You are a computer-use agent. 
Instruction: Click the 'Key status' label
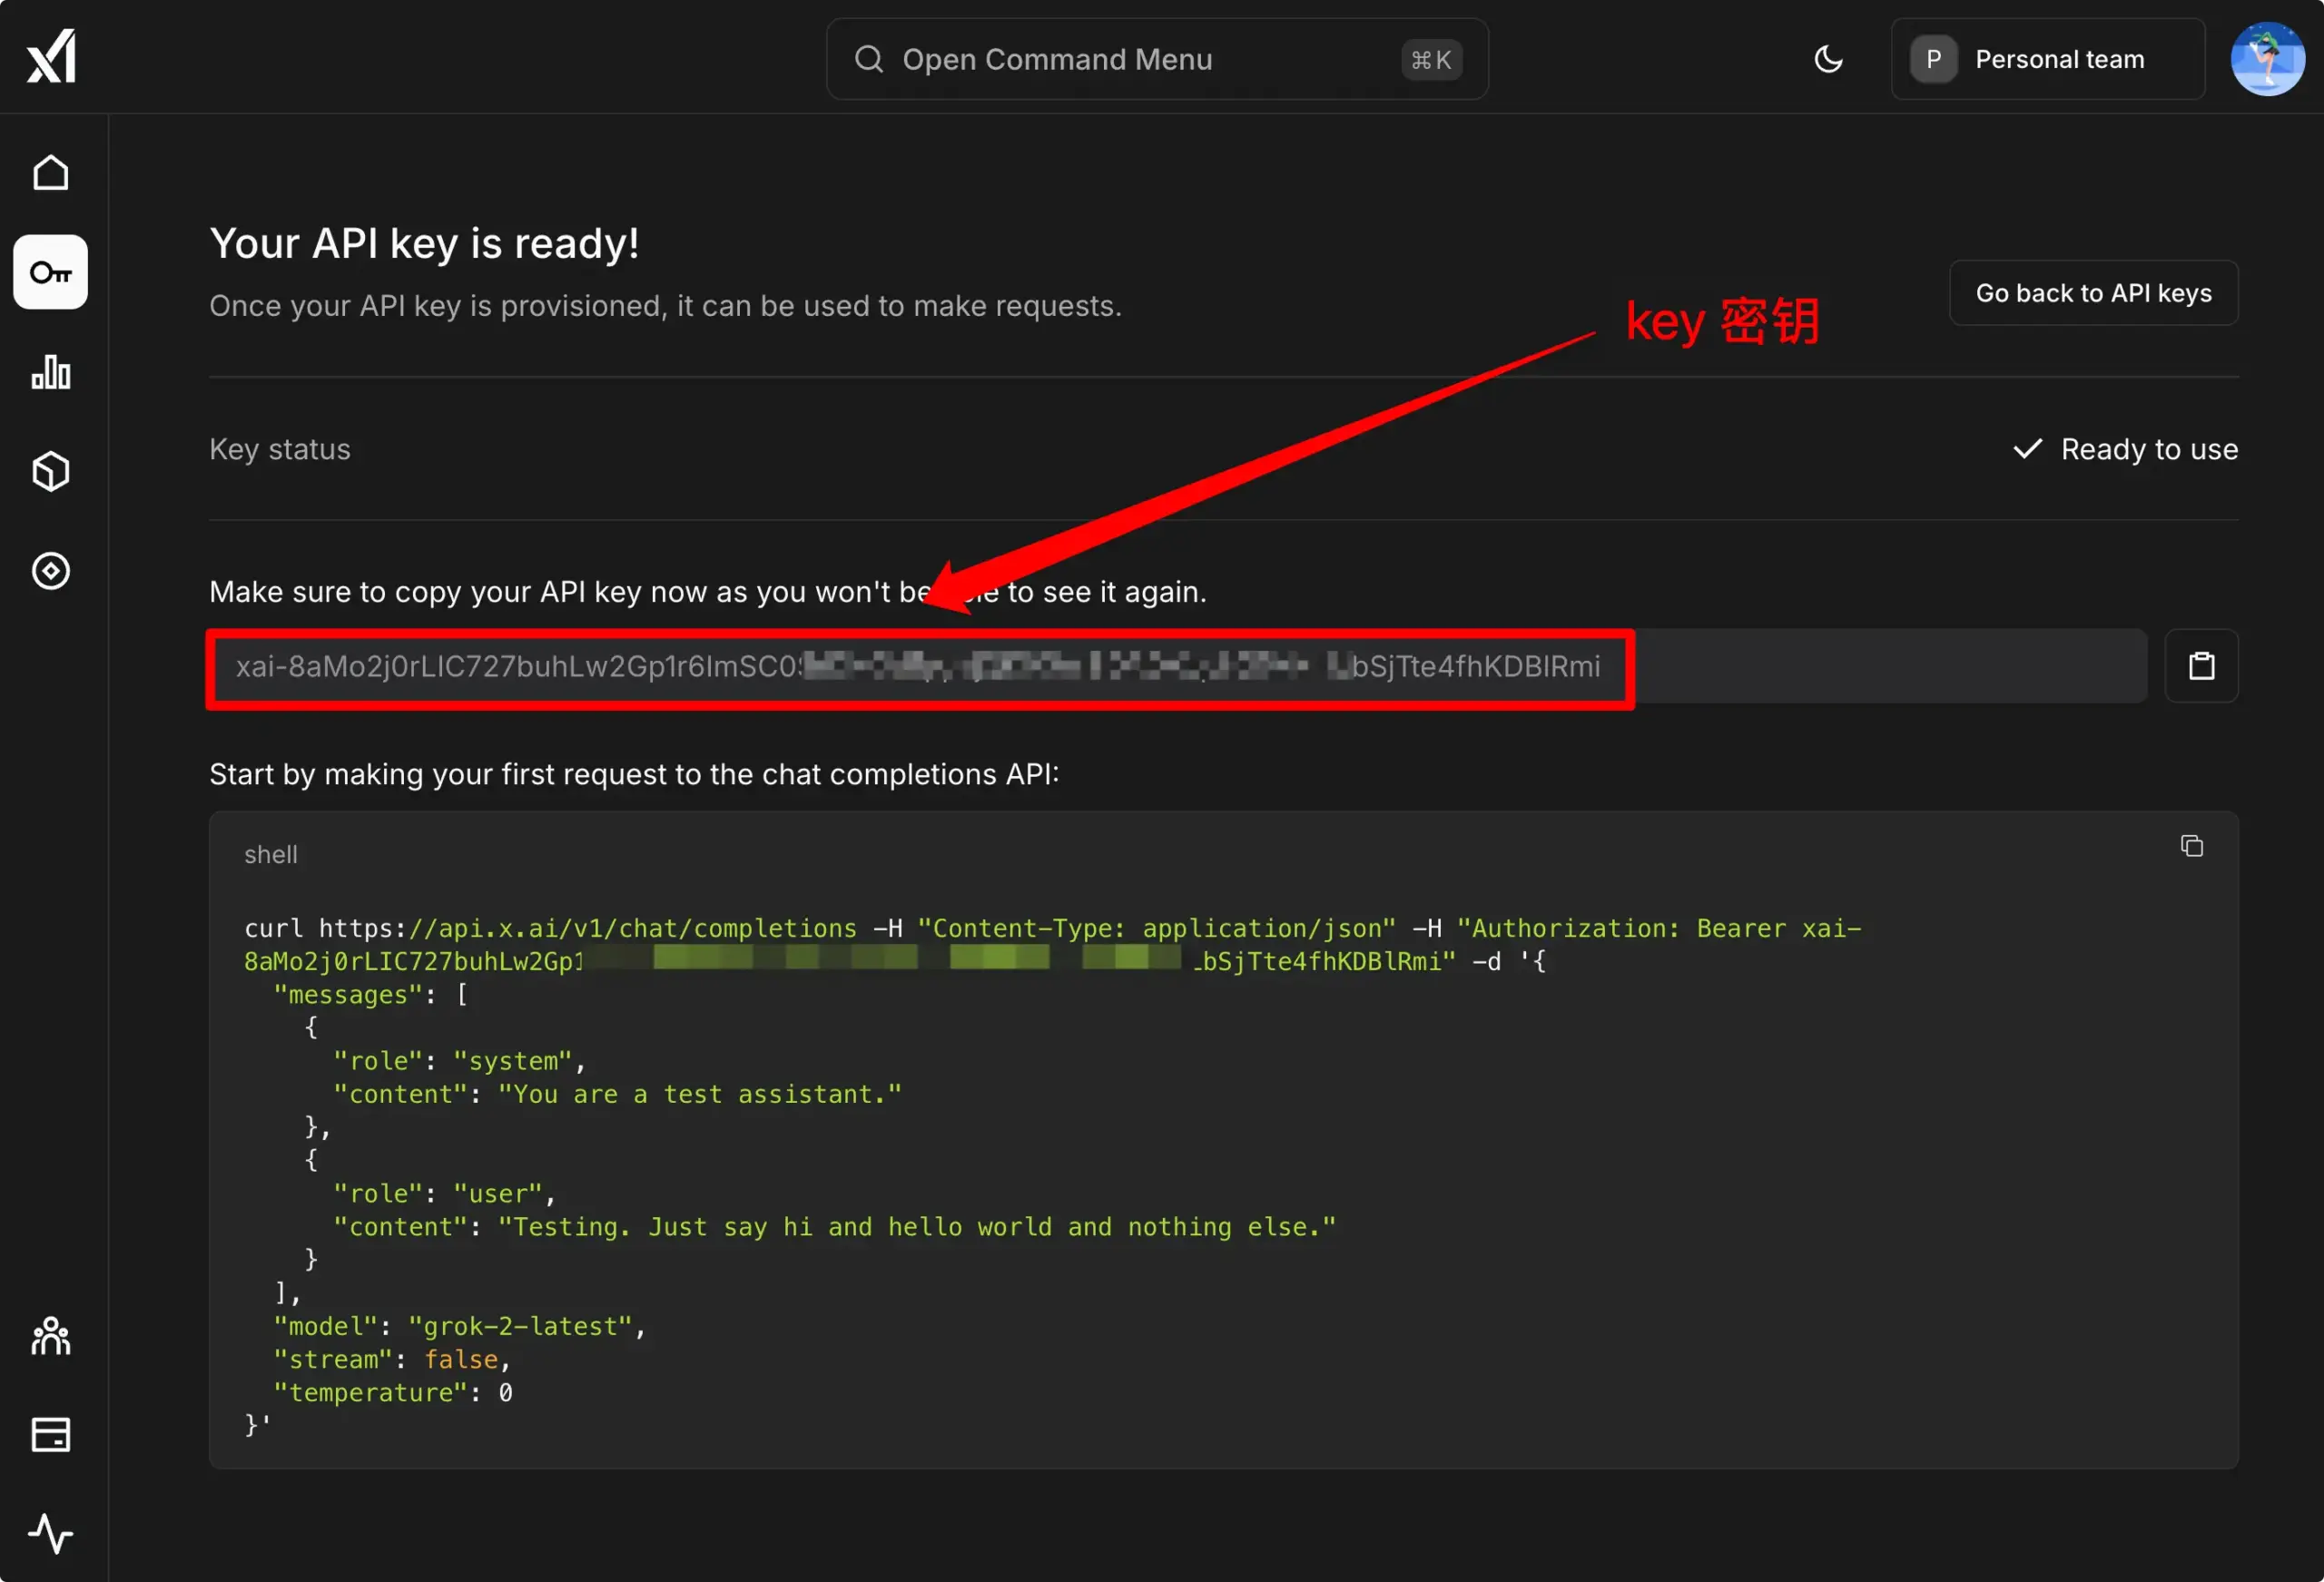tap(280, 449)
